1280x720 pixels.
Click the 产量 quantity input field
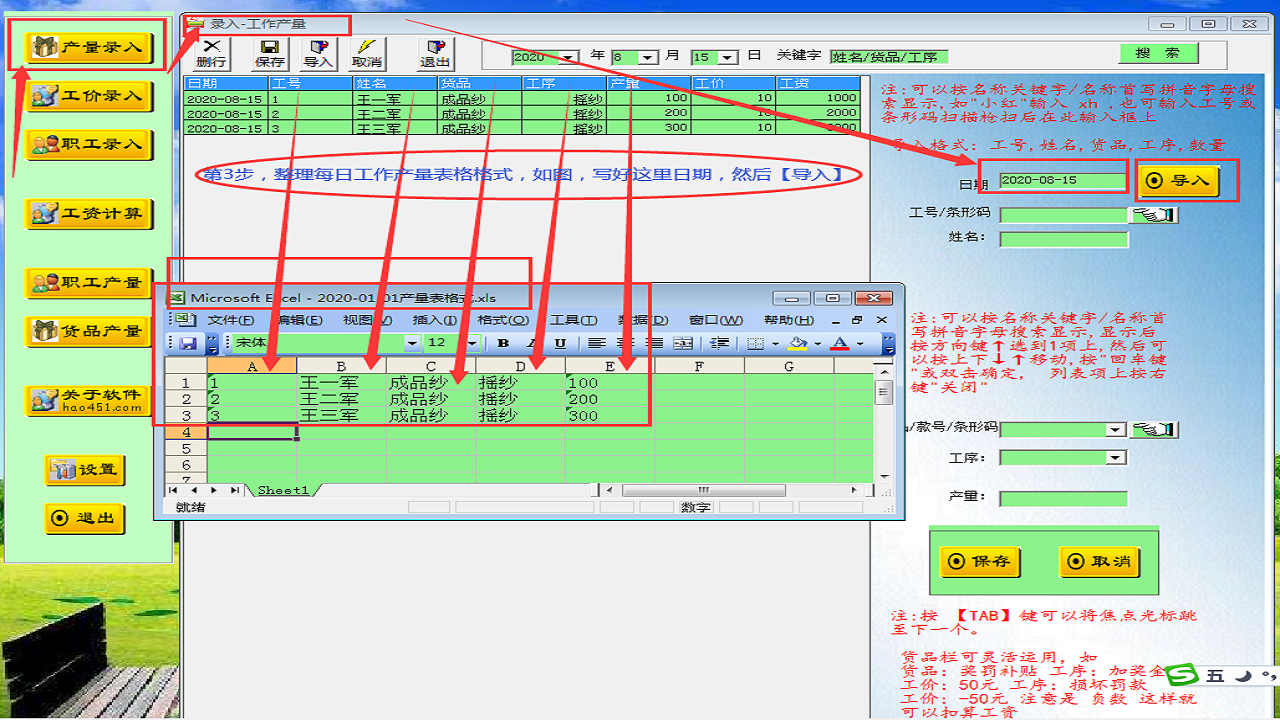point(1063,498)
